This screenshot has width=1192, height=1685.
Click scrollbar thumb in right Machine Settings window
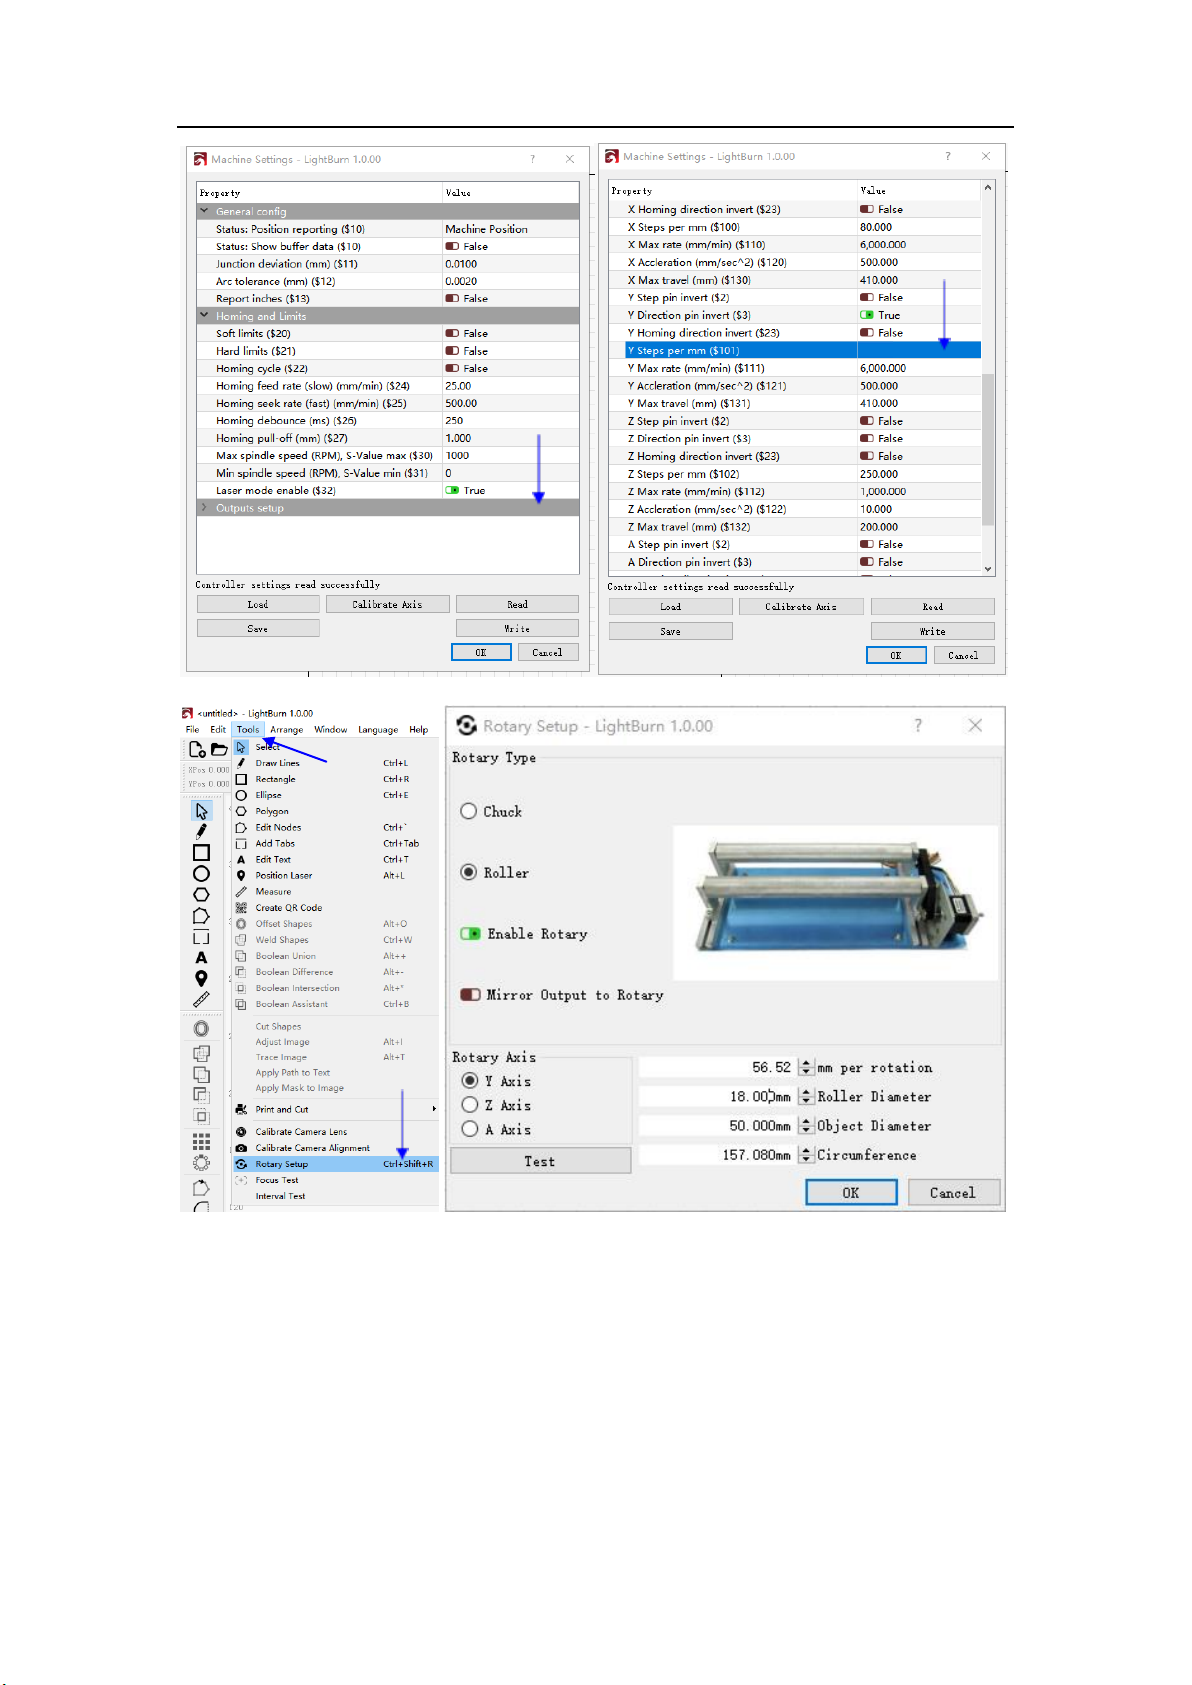pyautogui.click(x=988, y=449)
